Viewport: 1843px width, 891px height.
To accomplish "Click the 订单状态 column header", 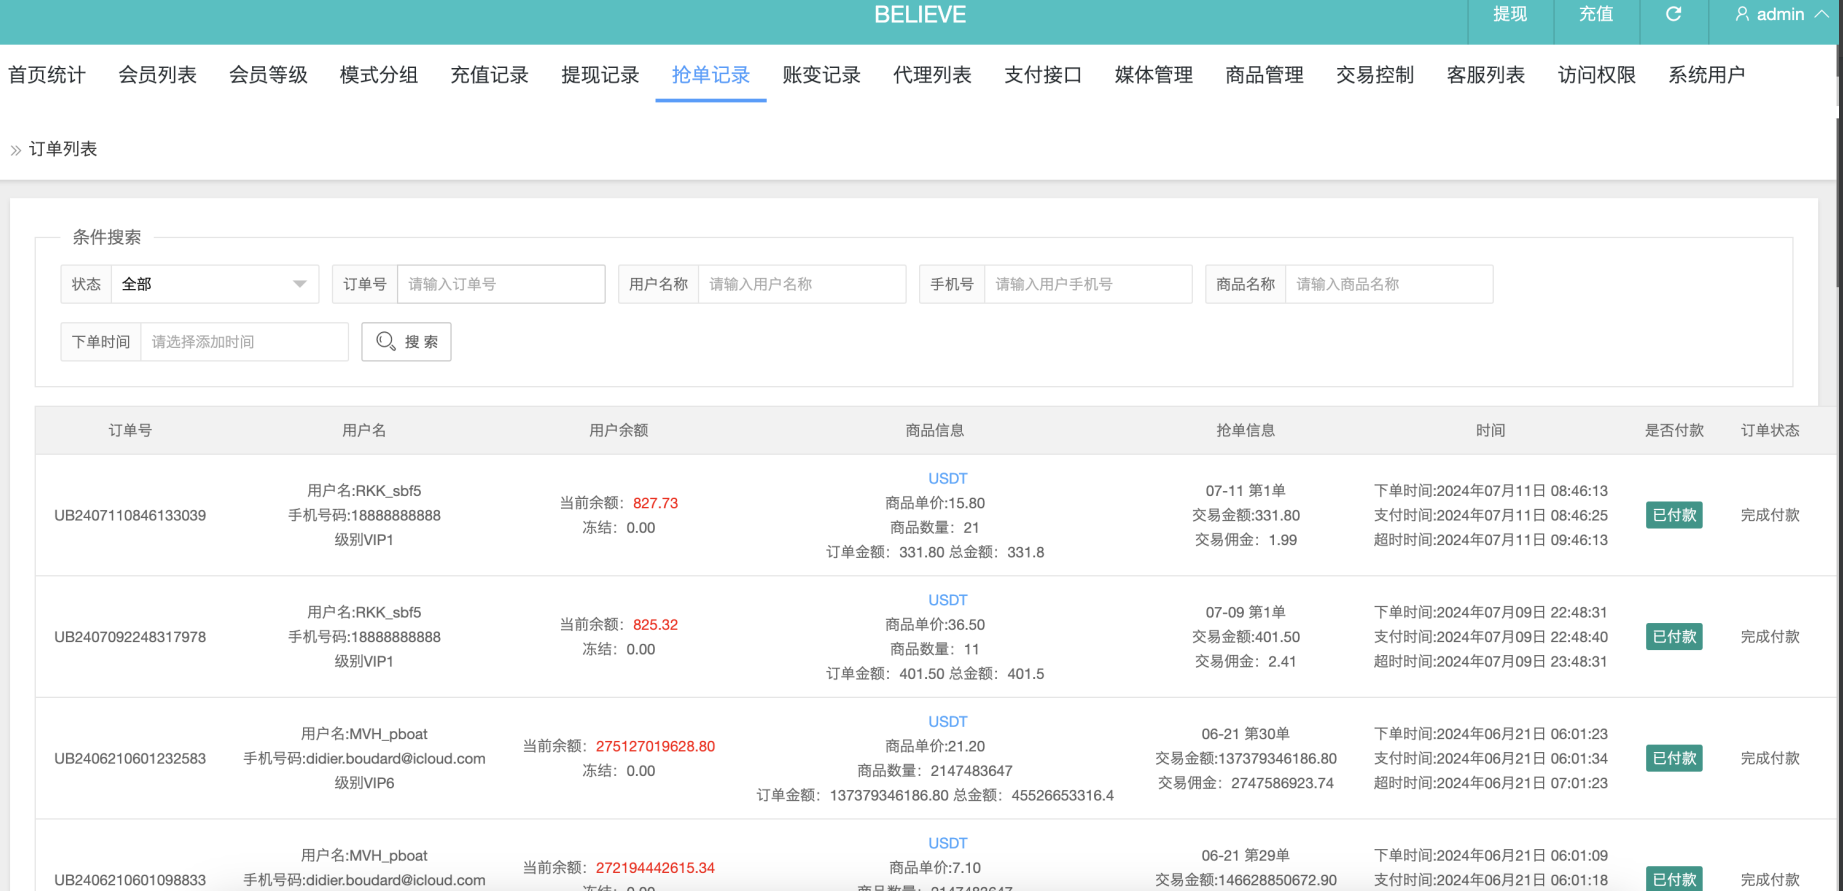I will [1770, 430].
